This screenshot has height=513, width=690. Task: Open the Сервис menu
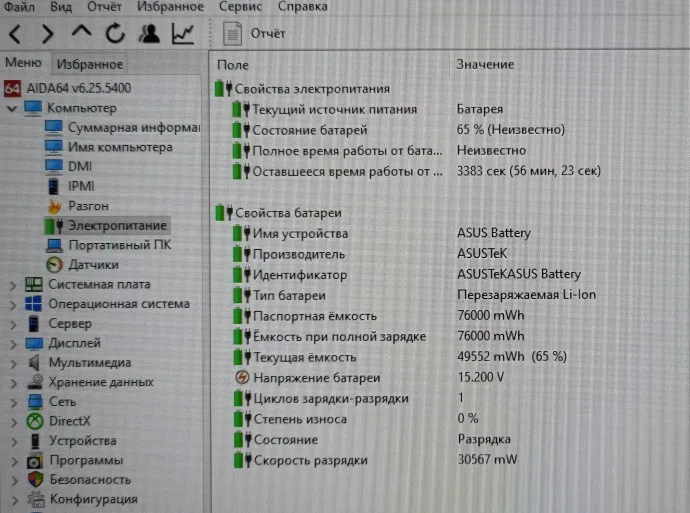pos(240,7)
